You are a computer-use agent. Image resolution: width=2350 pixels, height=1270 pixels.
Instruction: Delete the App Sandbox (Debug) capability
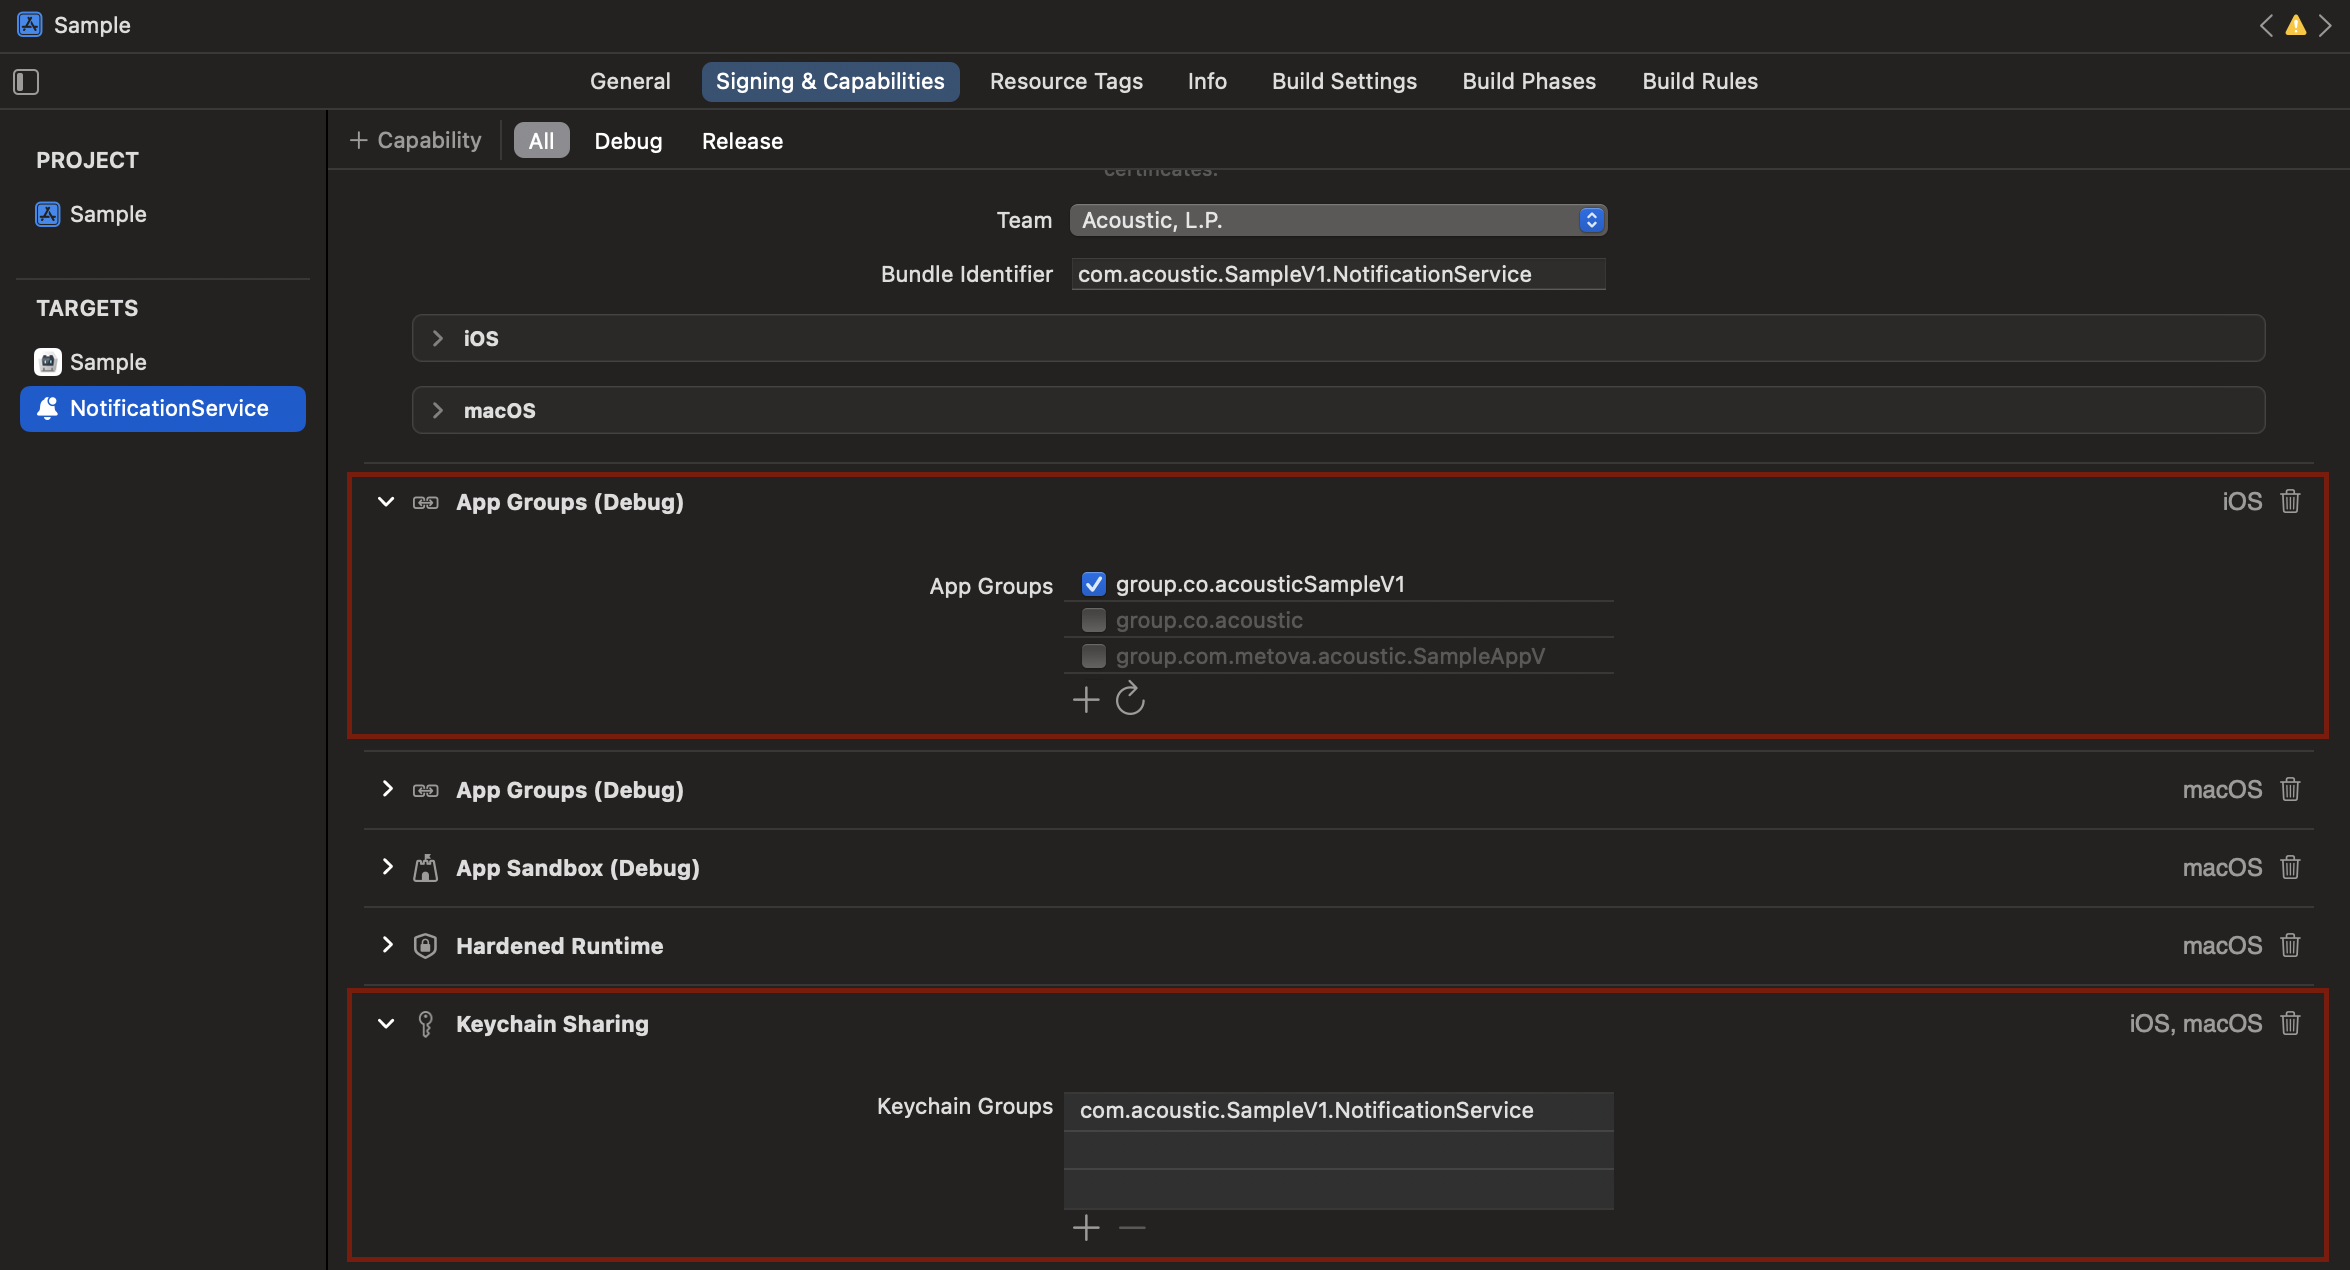(2290, 867)
